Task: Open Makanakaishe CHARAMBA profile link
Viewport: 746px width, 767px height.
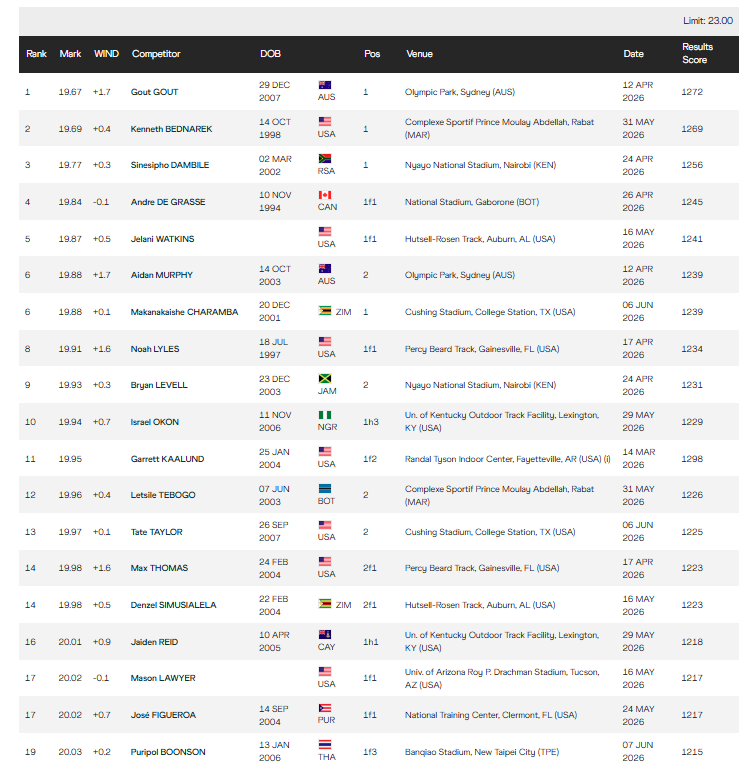Action: coord(184,312)
